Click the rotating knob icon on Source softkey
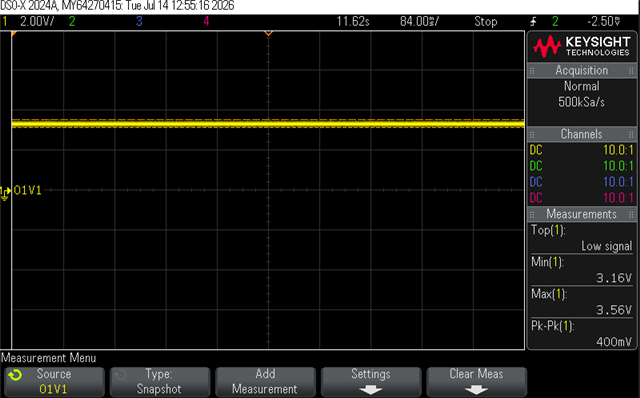The height and width of the screenshot is (398, 640). coord(15,375)
